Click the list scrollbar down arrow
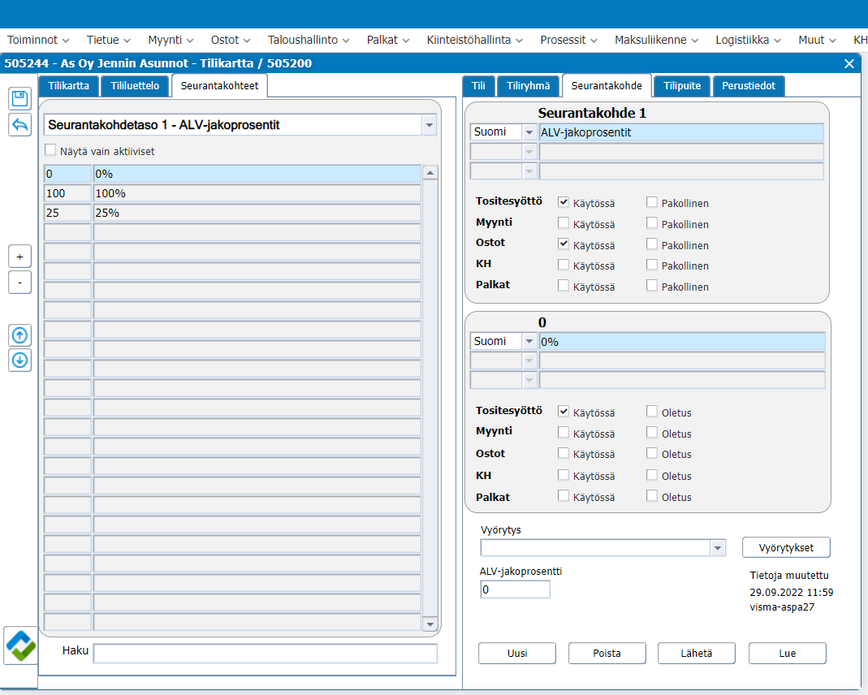Screen dimensions: 868x695 point(431,625)
